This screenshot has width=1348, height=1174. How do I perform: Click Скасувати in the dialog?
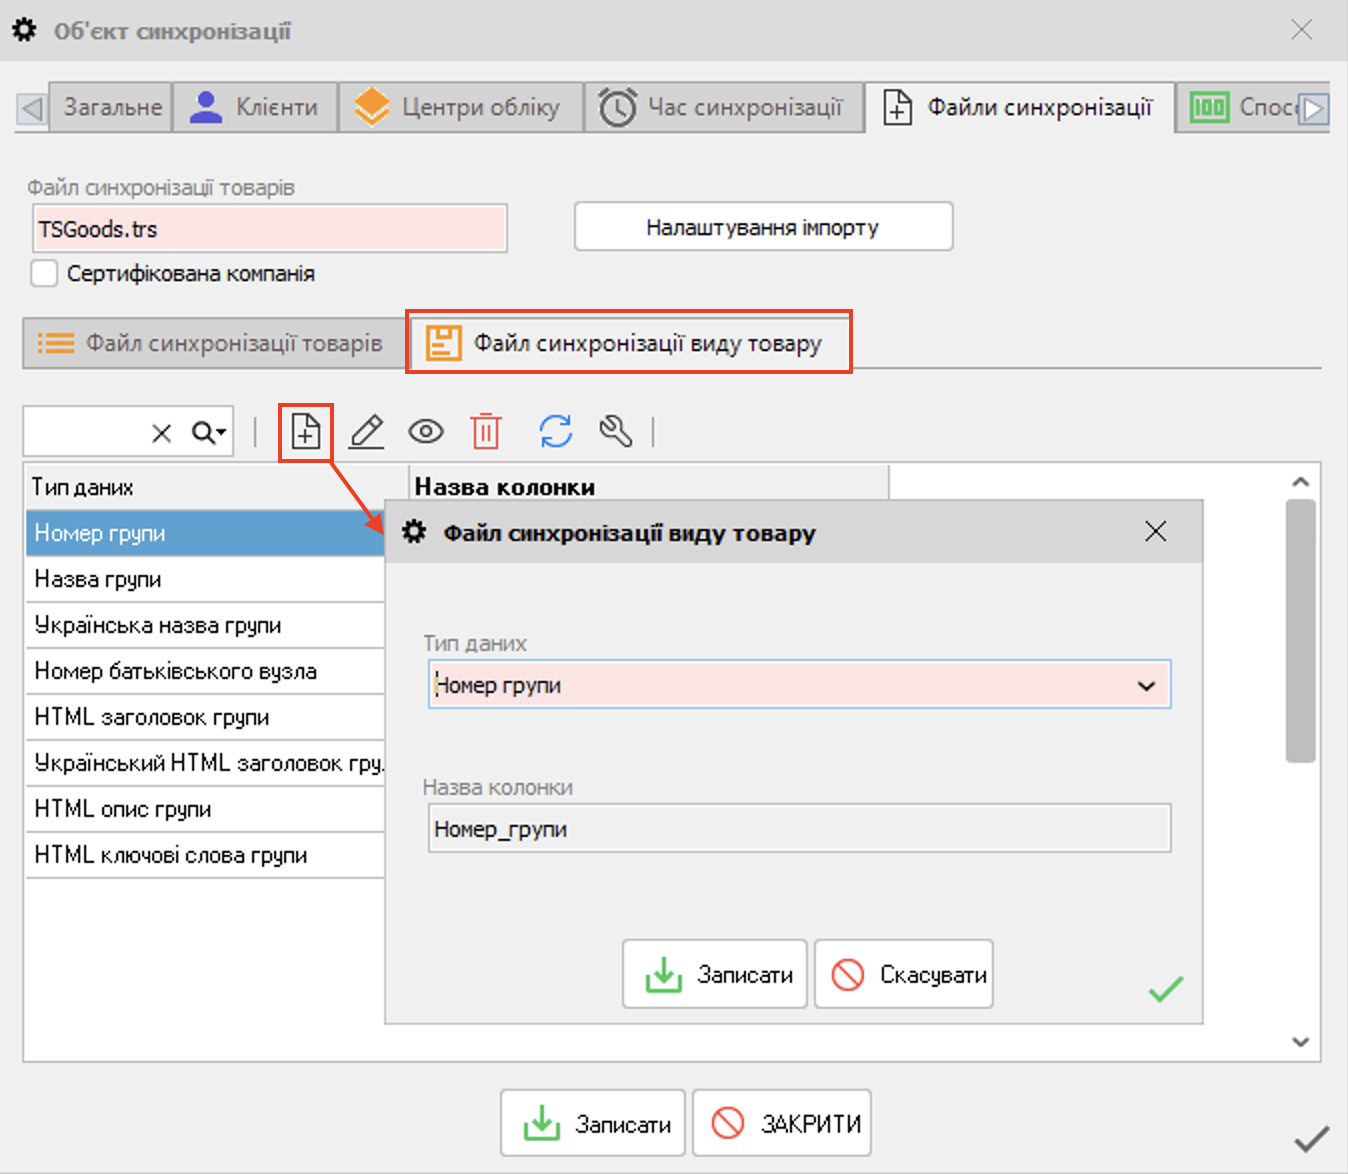[904, 974]
